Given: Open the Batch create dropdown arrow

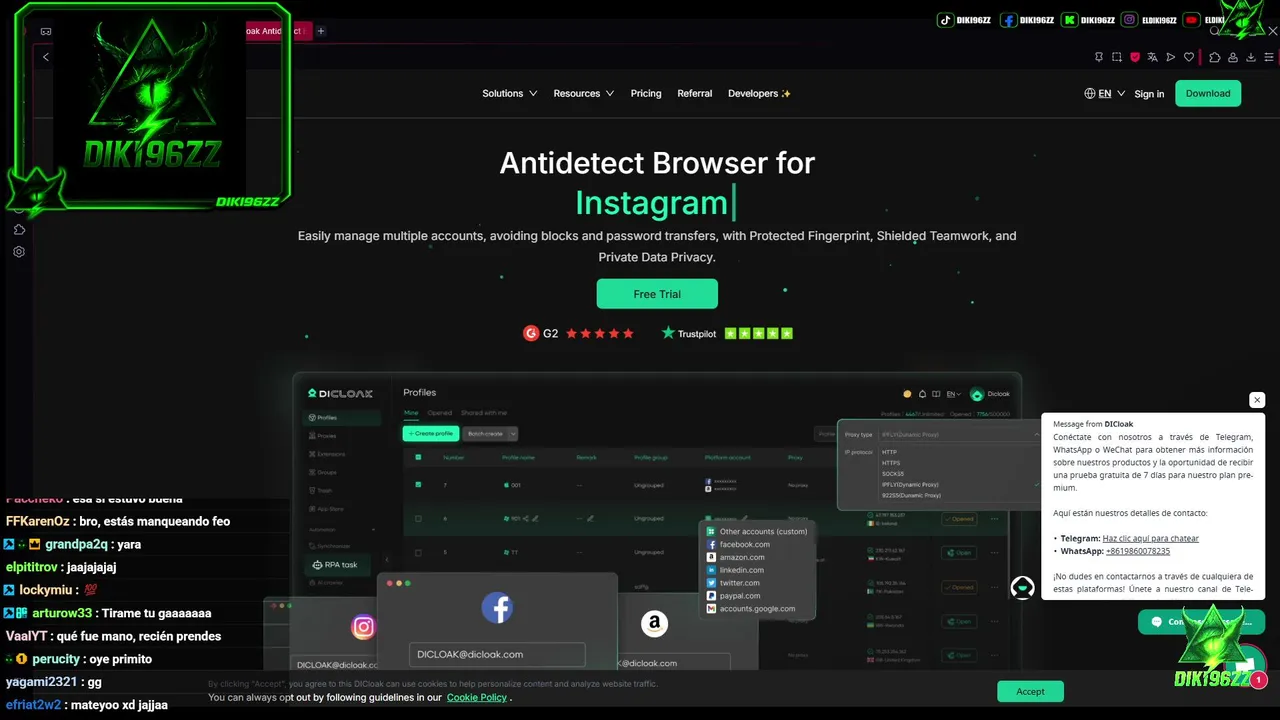Looking at the screenshot, I should [513, 434].
